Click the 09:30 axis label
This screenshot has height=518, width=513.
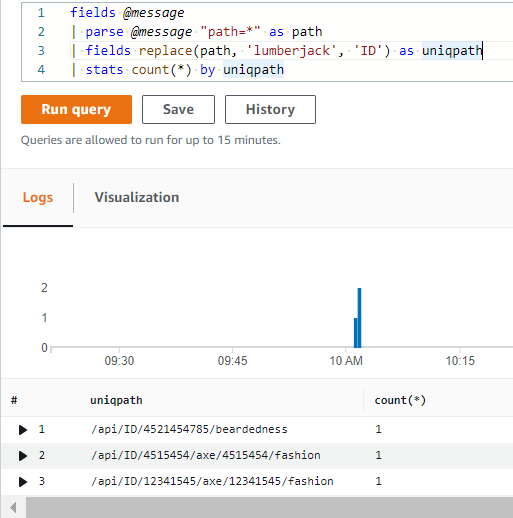pyautogui.click(x=119, y=361)
